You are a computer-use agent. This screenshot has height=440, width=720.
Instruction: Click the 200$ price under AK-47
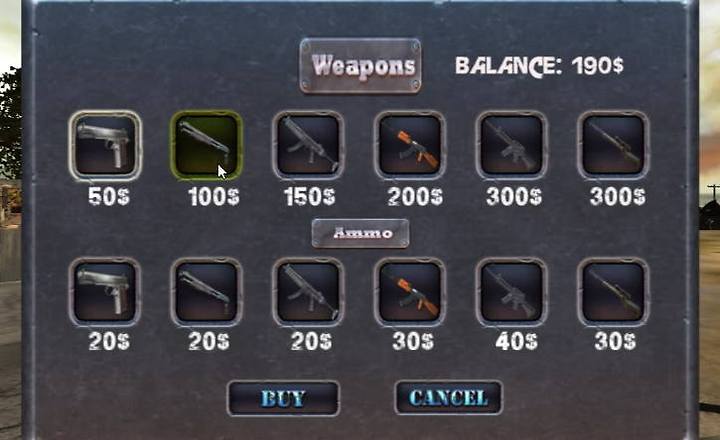[x=415, y=197]
